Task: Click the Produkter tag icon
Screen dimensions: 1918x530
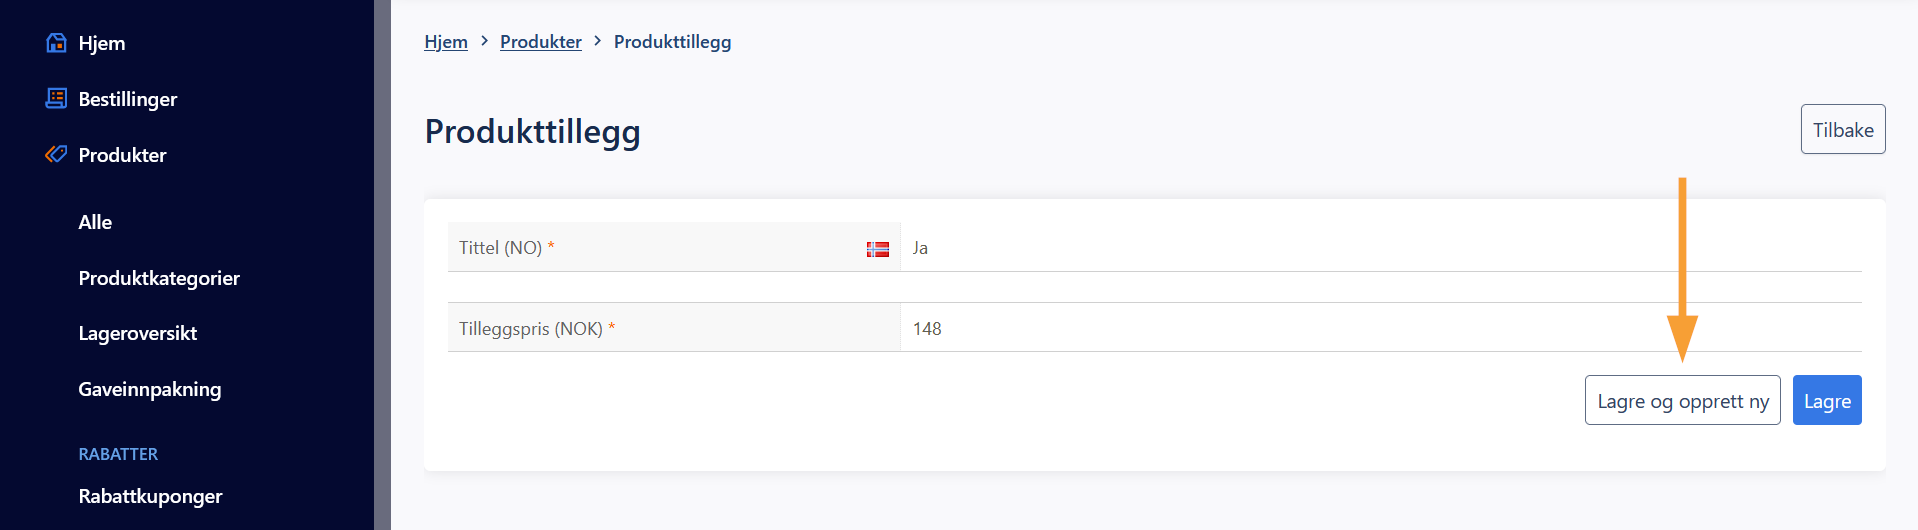Action: point(56,154)
